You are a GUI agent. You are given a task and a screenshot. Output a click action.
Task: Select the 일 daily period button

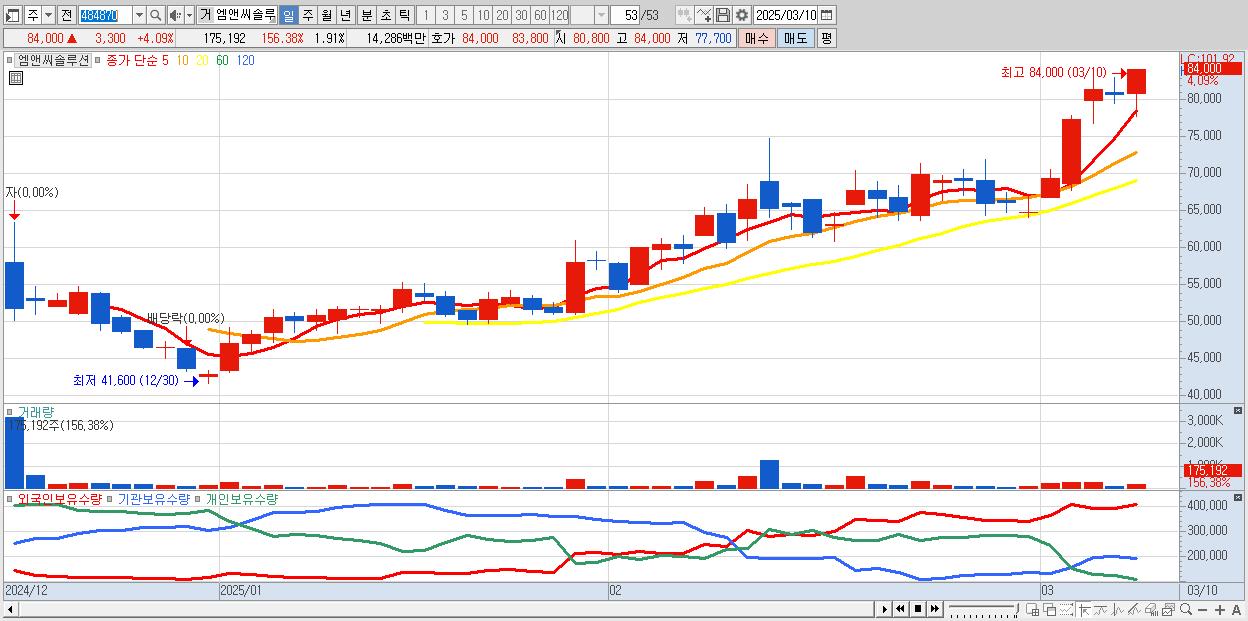[288, 15]
